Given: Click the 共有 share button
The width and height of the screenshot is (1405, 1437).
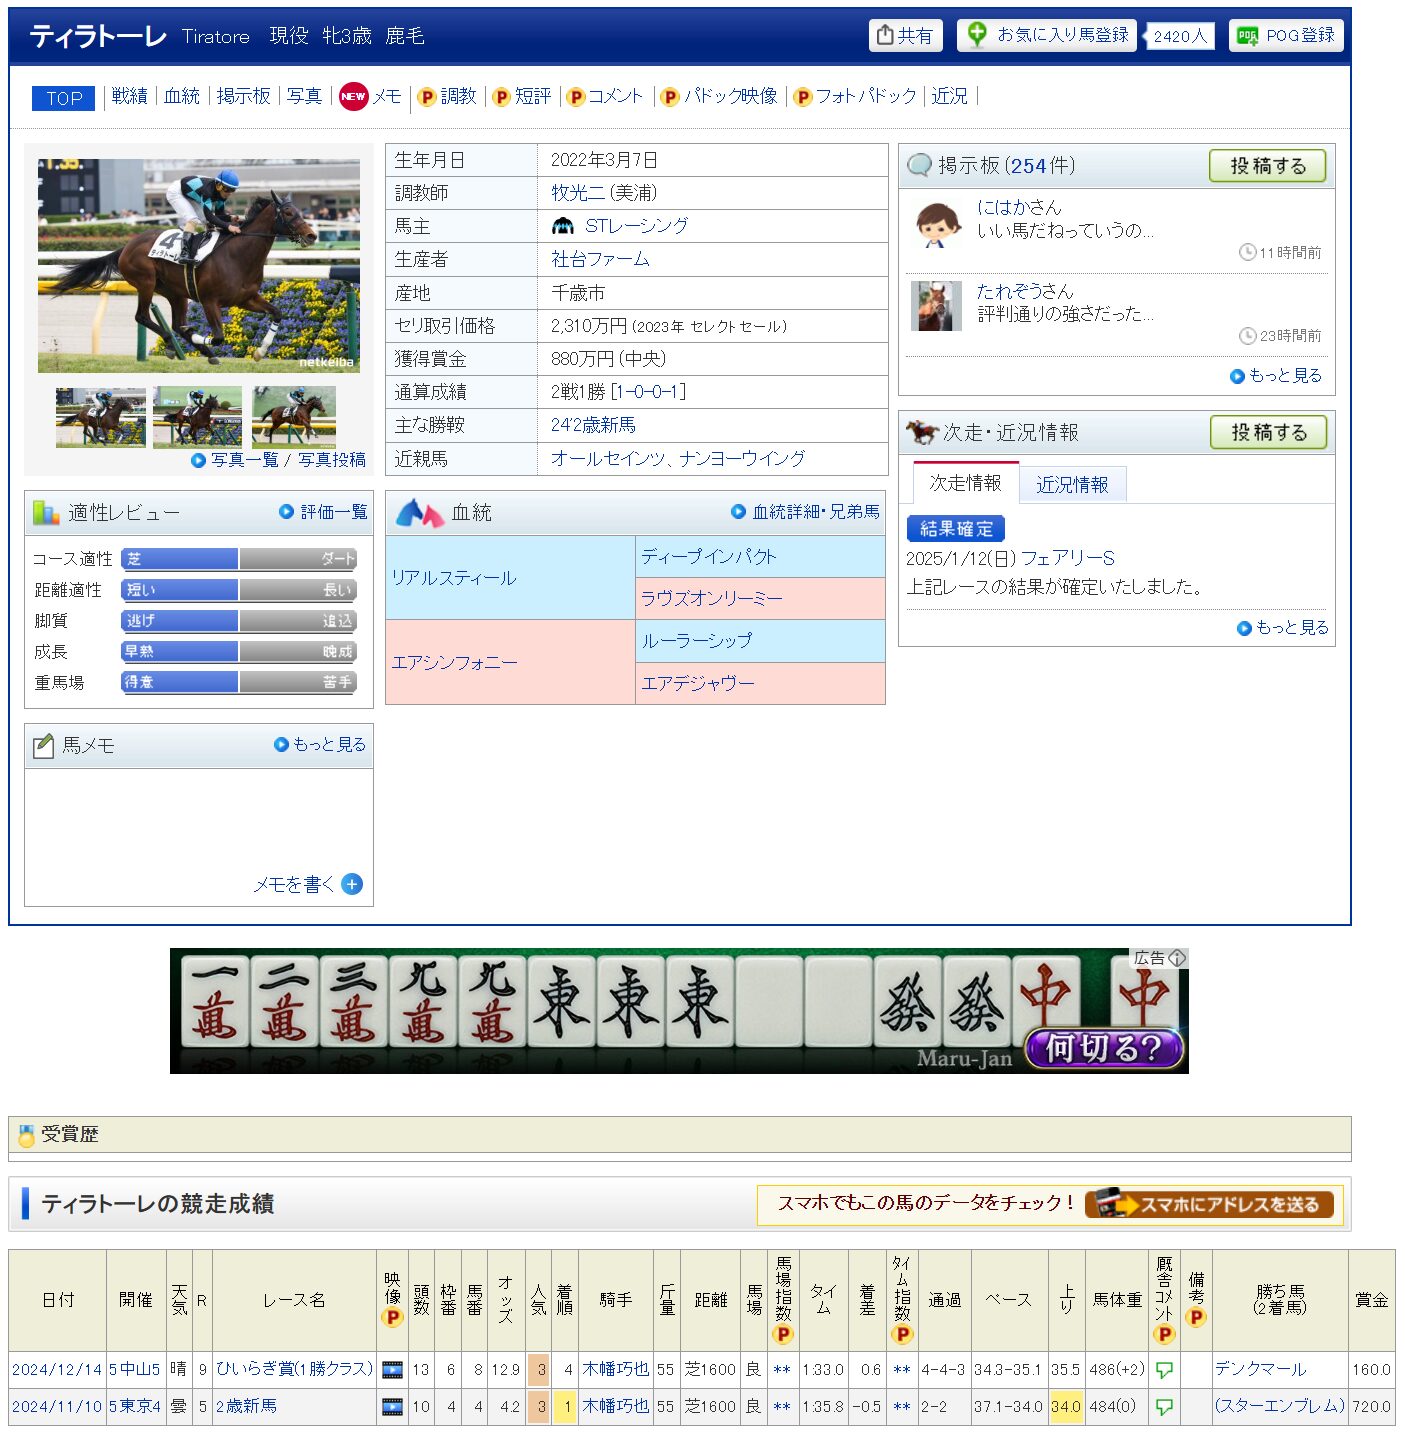Looking at the screenshot, I should (905, 36).
